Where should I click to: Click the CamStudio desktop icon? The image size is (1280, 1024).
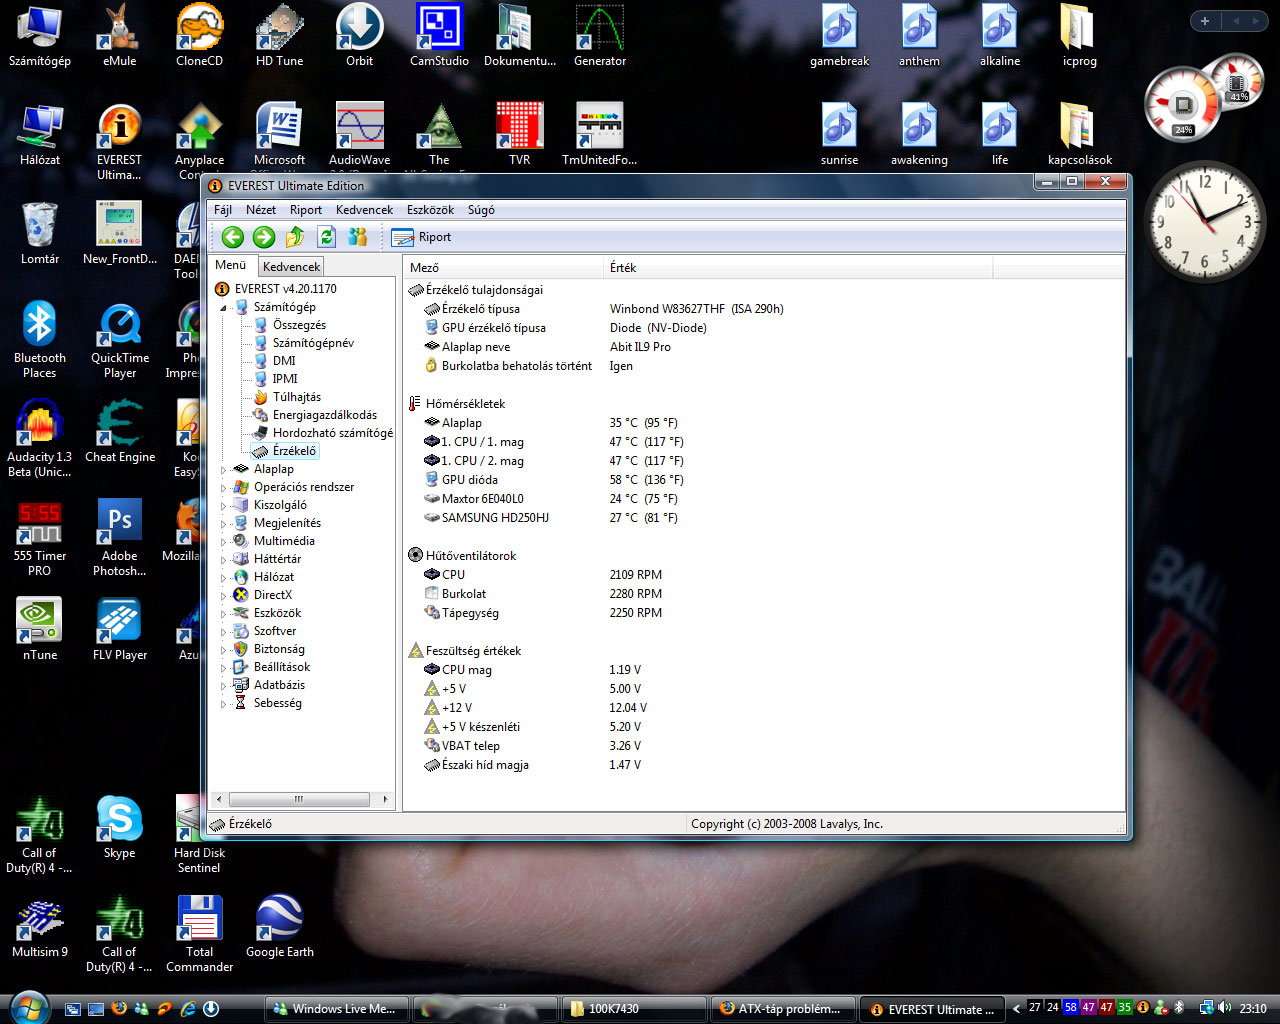click(440, 36)
